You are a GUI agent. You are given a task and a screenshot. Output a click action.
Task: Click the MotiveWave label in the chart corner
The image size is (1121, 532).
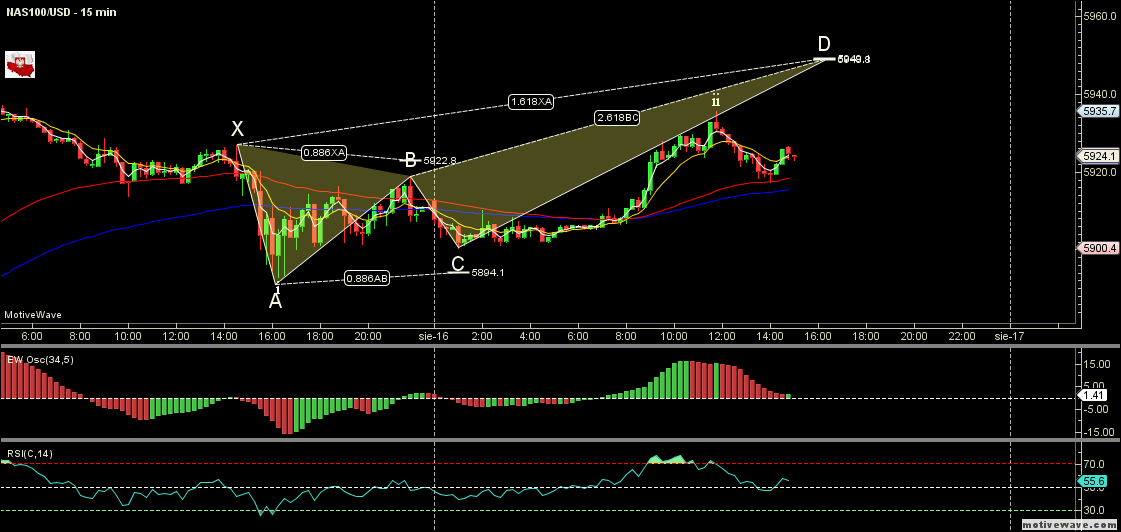click(33, 315)
